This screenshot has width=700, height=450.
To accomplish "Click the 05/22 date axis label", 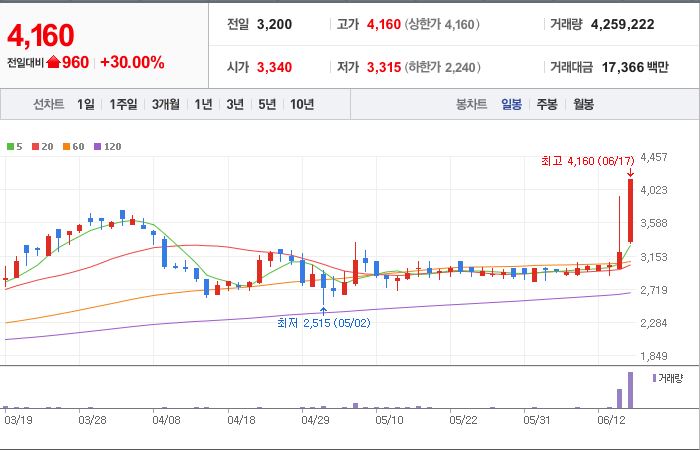I will click(x=463, y=421).
